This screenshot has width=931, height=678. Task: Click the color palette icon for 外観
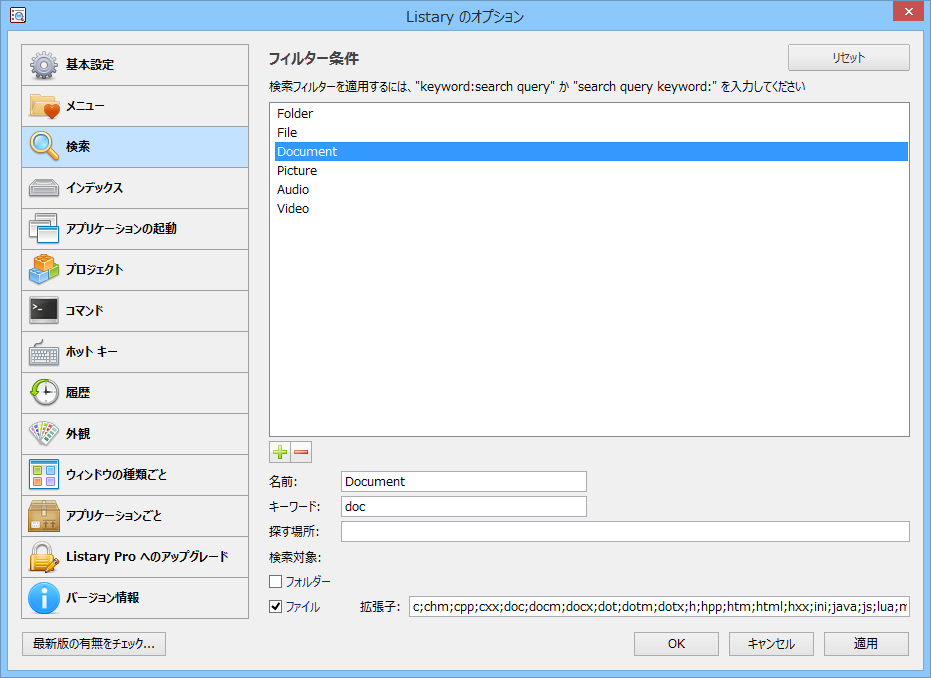[x=44, y=433]
